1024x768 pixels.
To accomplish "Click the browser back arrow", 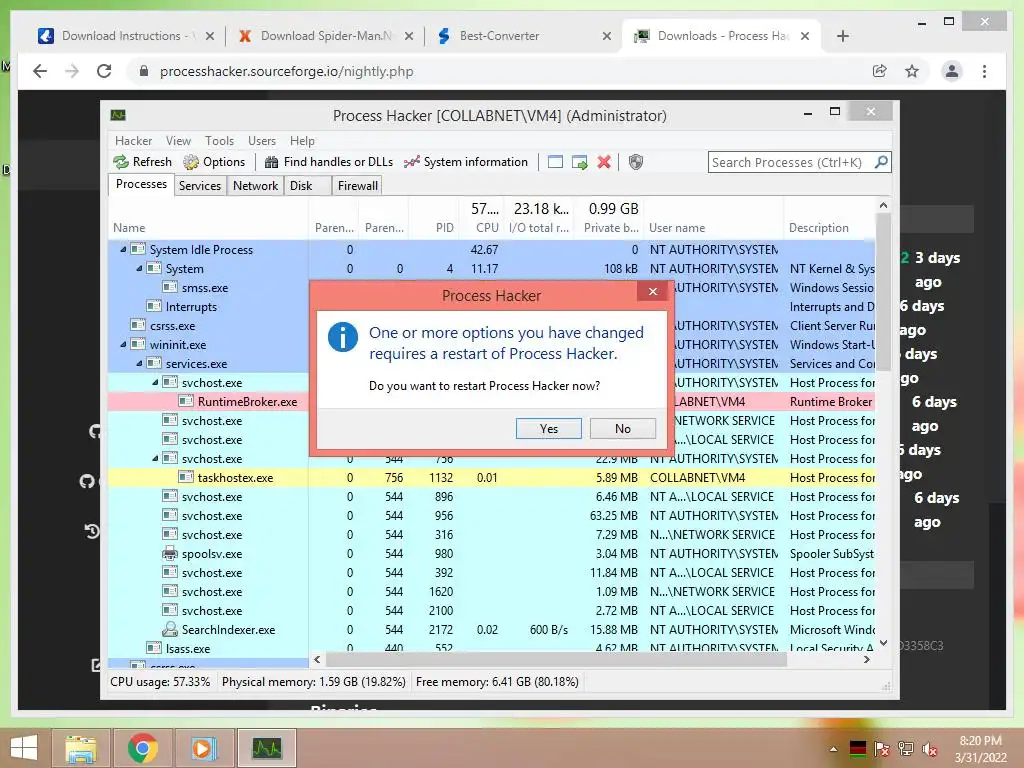I will pos(40,71).
